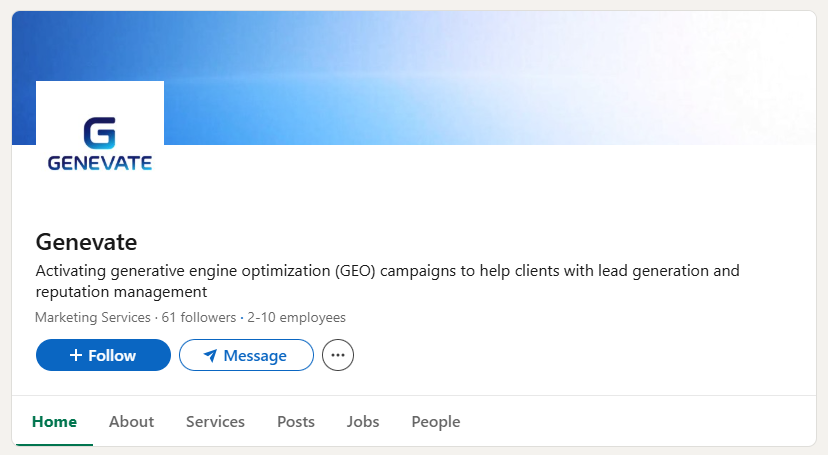This screenshot has height=455, width=828.
Task: Follow the Genevate company page
Action: click(x=103, y=355)
